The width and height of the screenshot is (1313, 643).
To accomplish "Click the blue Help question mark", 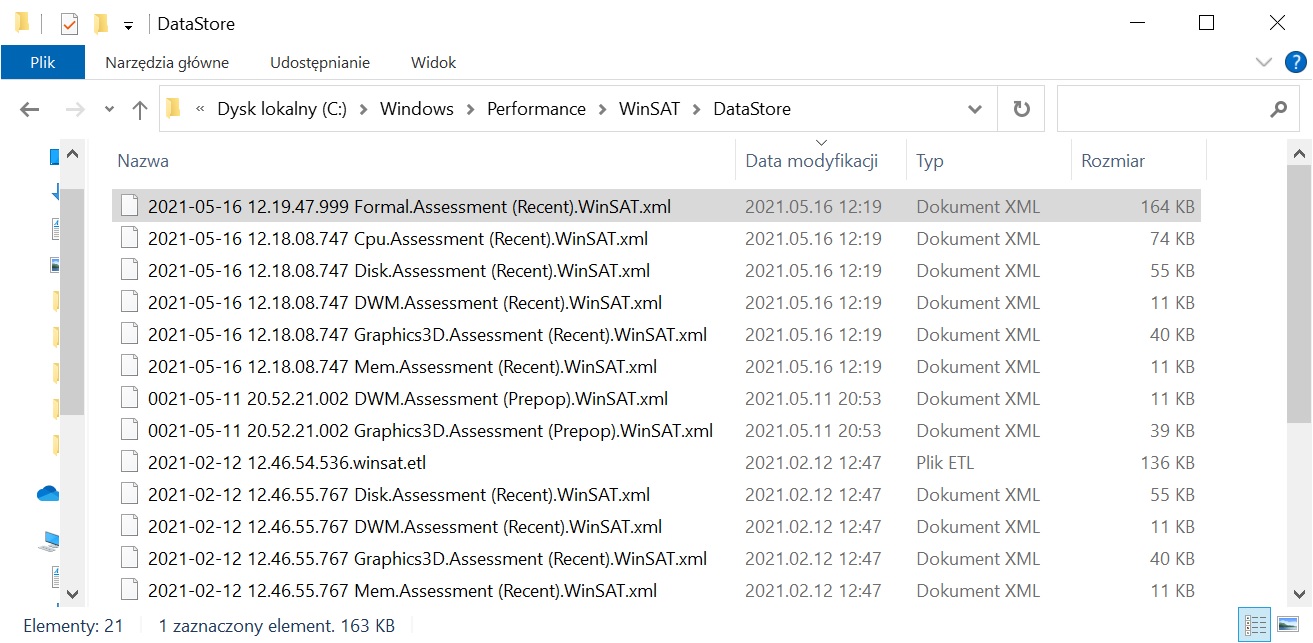I will pyautogui.click(x=1296, y=62).
